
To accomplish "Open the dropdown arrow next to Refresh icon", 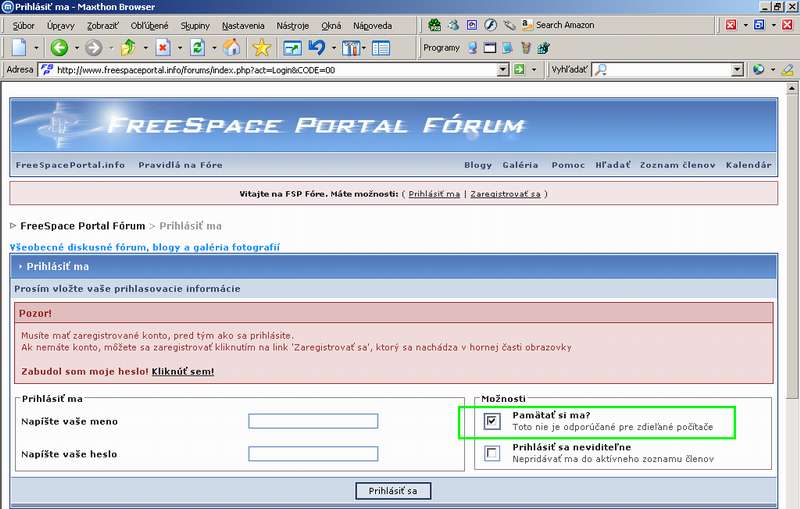I will point(214,48).
